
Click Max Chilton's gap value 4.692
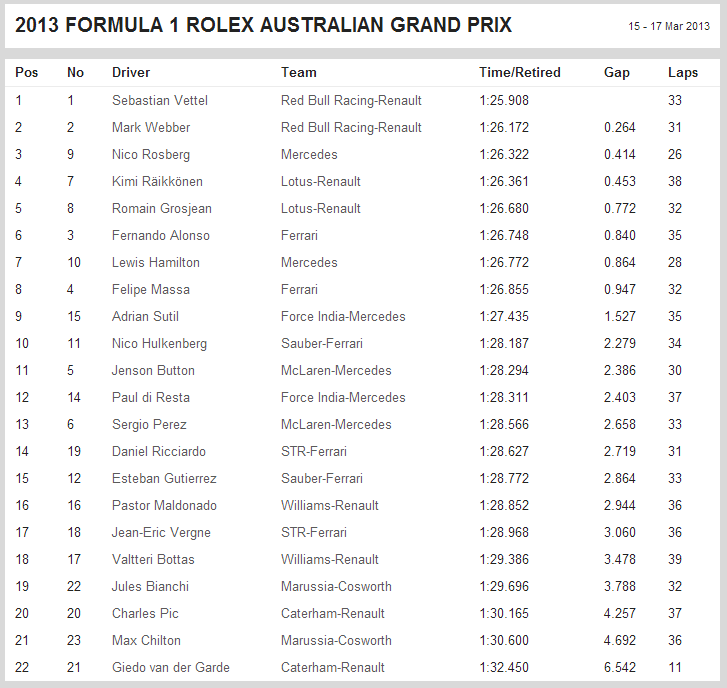point(620,640)
